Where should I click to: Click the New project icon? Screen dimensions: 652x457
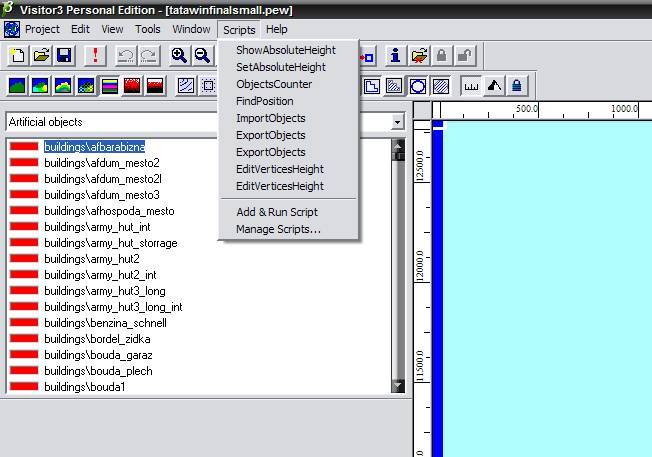click(18, 55)
